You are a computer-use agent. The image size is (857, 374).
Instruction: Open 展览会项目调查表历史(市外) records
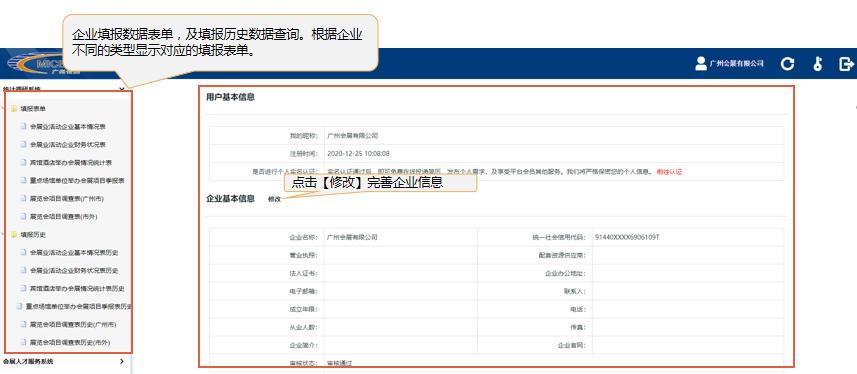[70, 342]
